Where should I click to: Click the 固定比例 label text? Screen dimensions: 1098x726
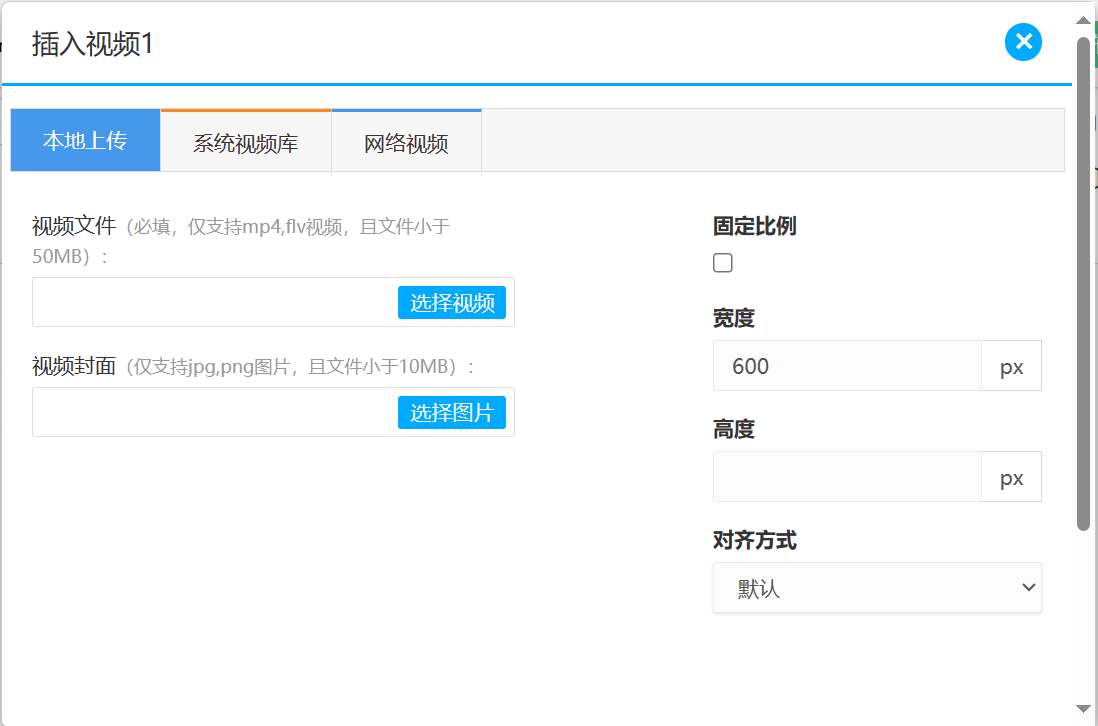754,226
